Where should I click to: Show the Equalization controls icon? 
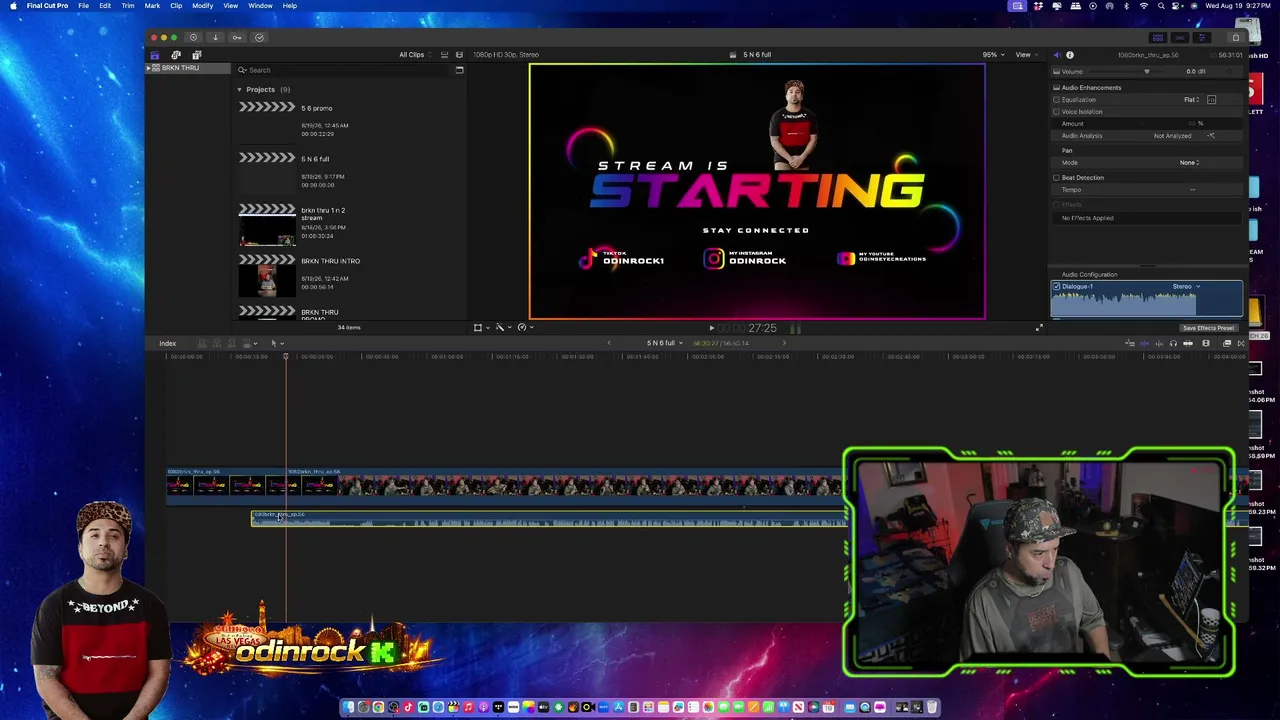tap(1212, 100)
